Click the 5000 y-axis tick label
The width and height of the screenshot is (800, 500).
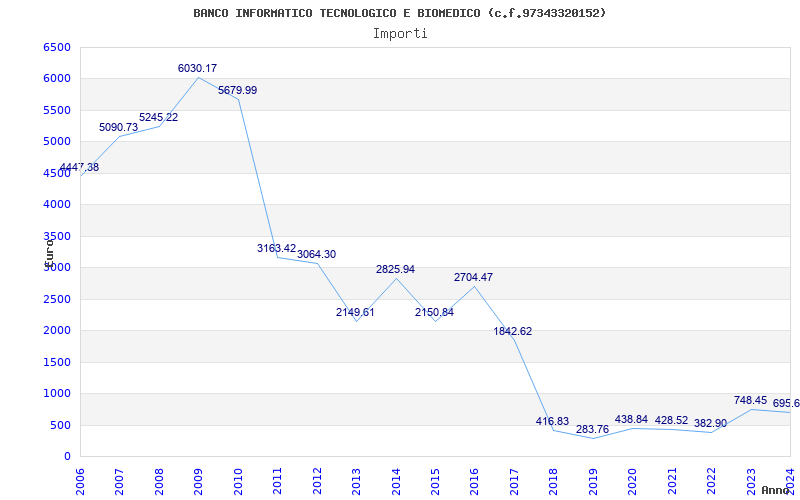coord(57,141)
